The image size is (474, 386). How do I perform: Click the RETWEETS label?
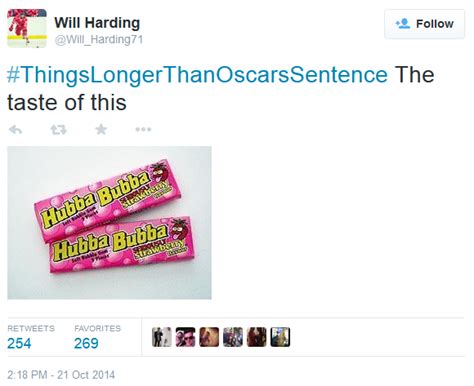coord(31,328)
